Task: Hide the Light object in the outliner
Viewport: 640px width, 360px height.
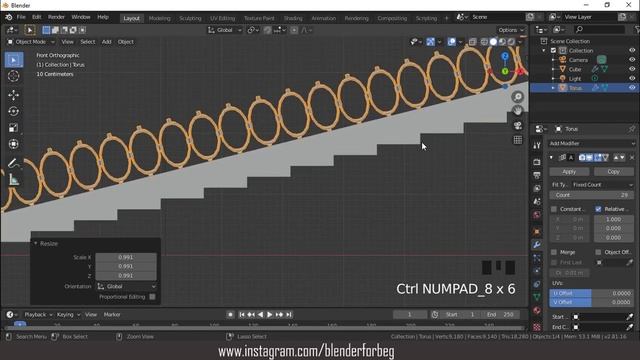Action: 632,78
